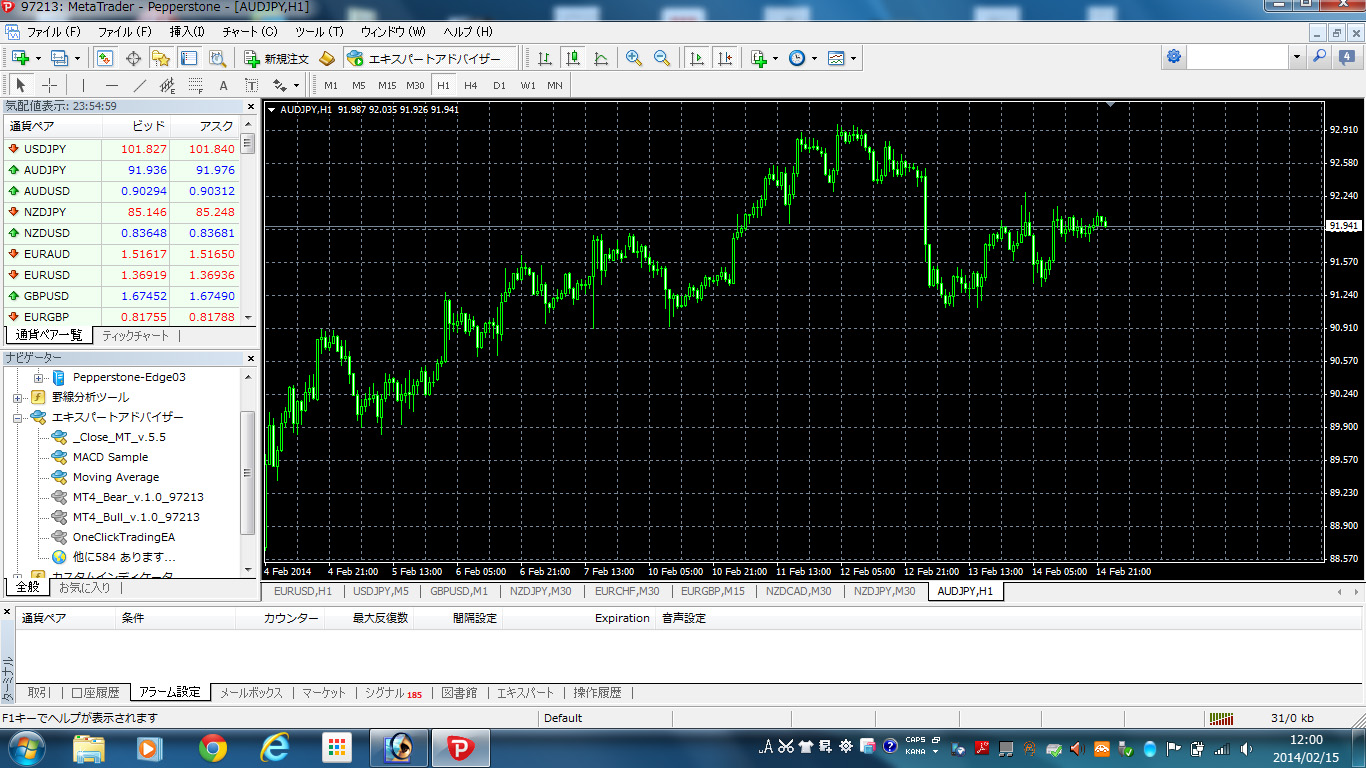Switch to MN timeframe

555,85
